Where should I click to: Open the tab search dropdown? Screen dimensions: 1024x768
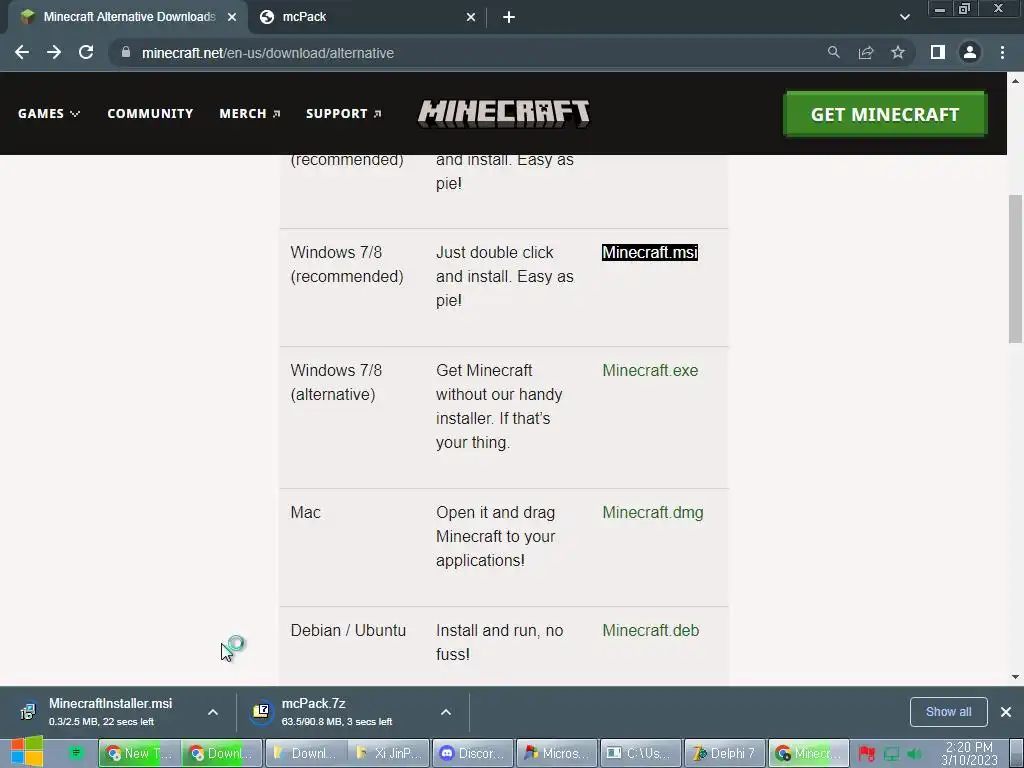[x=904, y=17]
